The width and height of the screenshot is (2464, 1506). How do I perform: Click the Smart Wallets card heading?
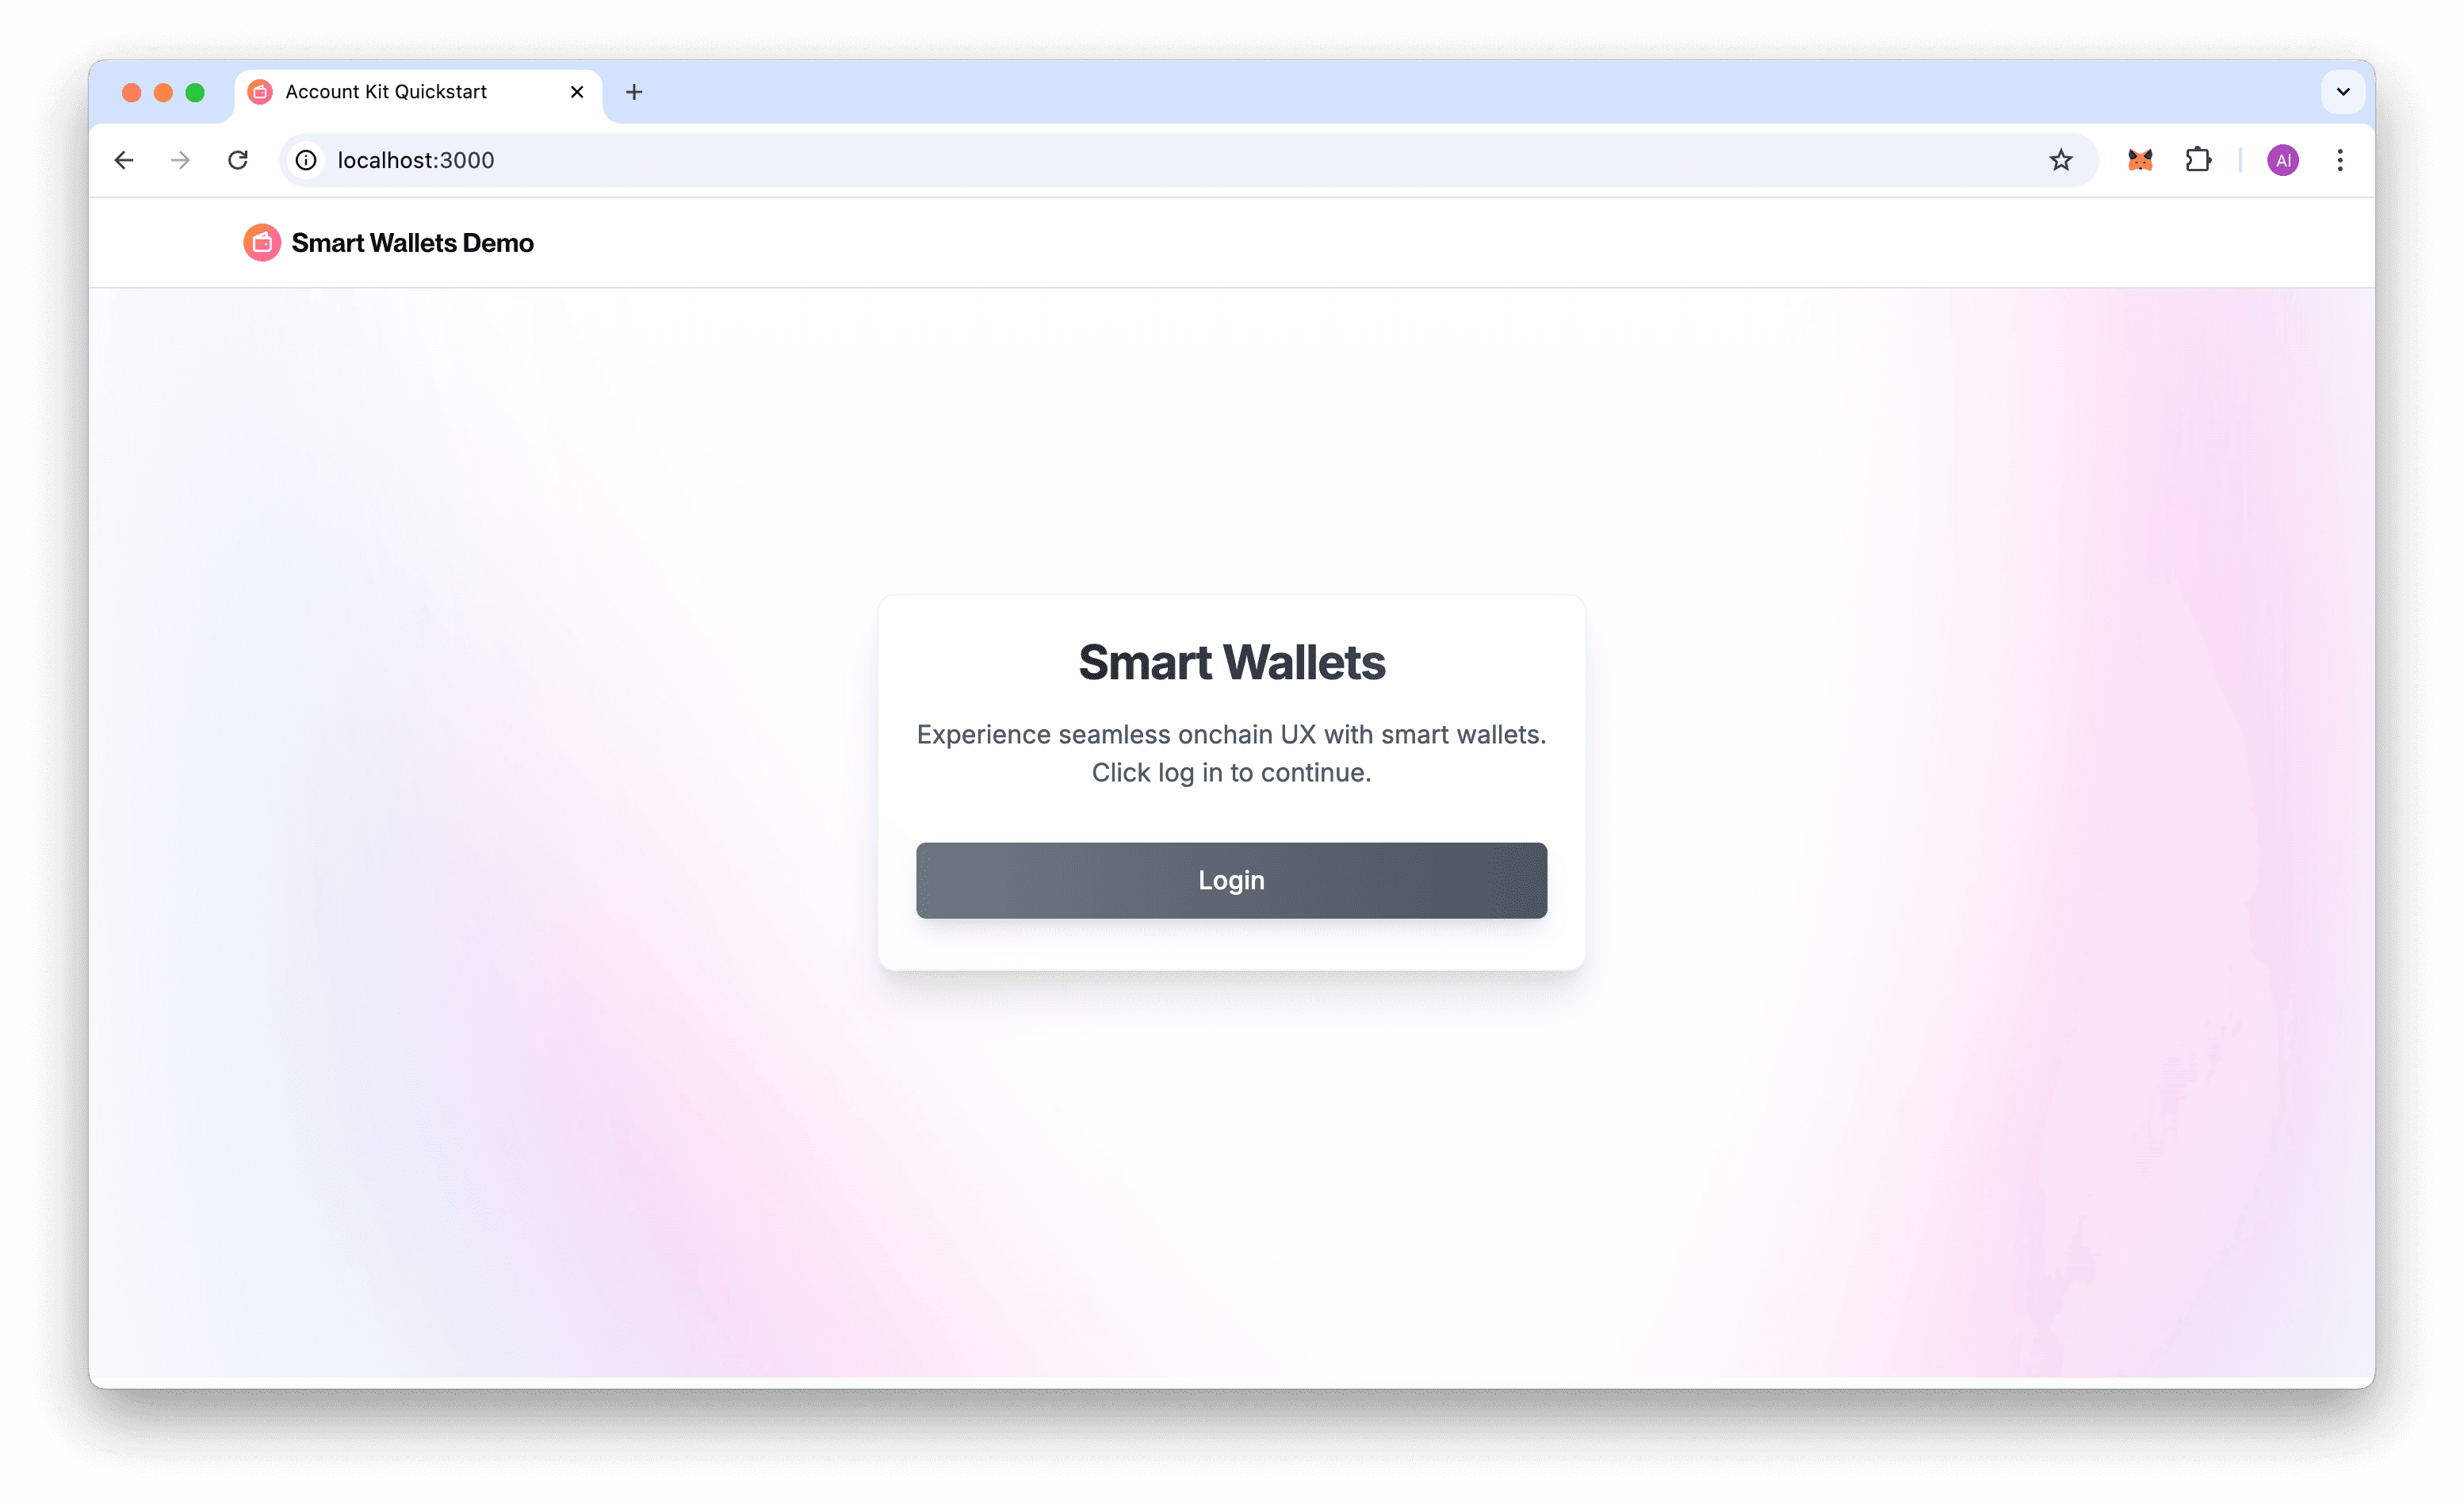click(1231, 662)
